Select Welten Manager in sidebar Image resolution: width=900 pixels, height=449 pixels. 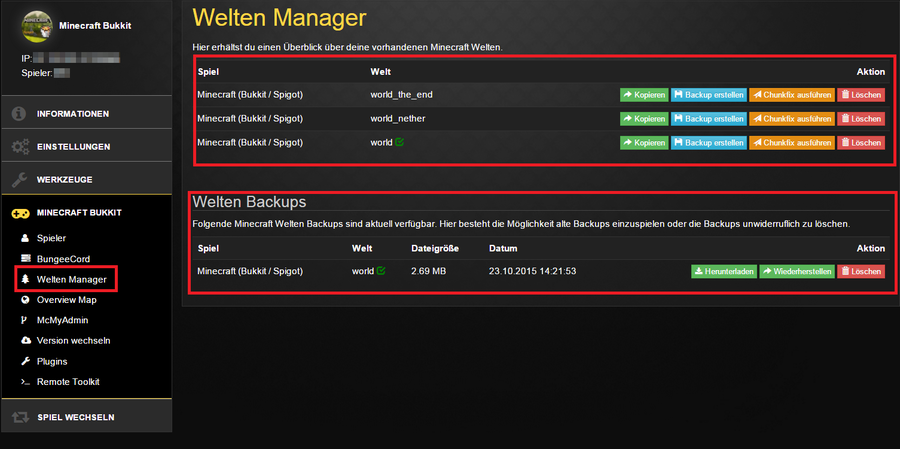(71, 280)
